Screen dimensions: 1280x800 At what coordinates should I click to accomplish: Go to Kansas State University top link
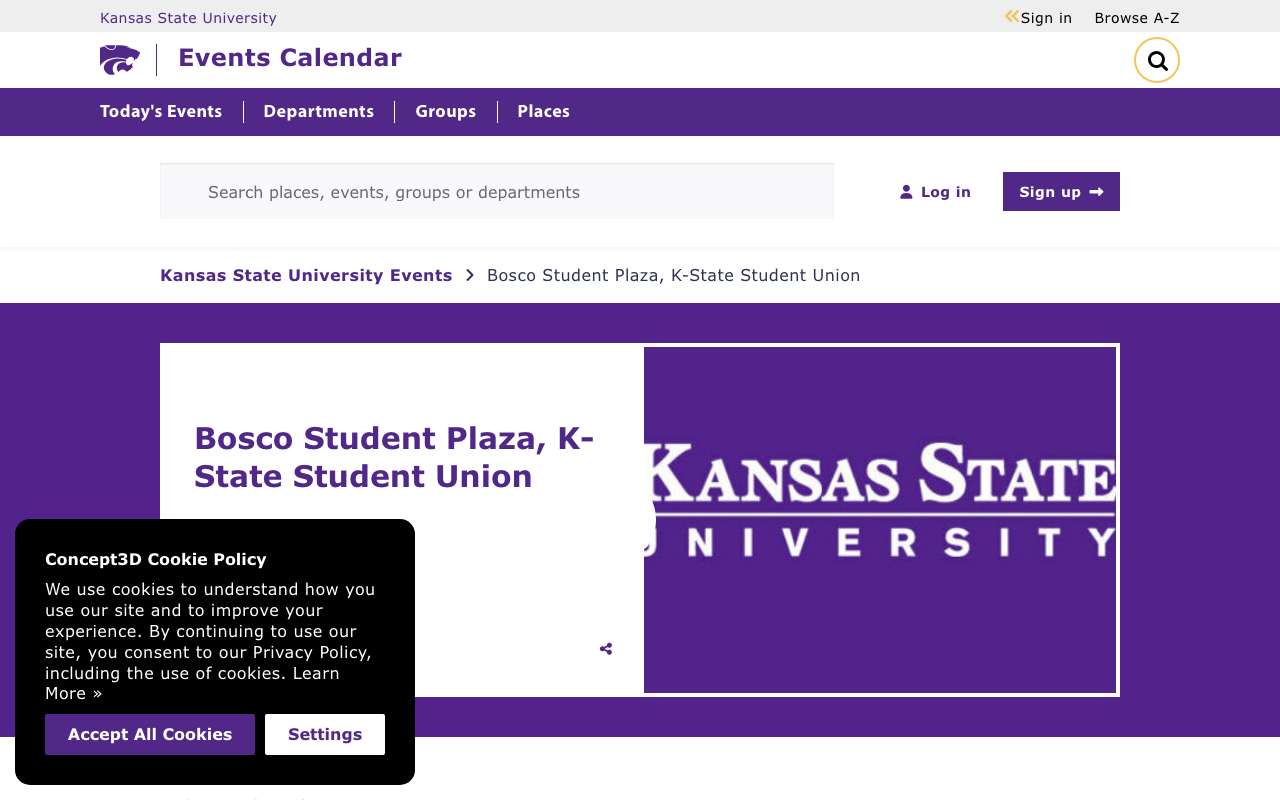click(x=188, y=18)
